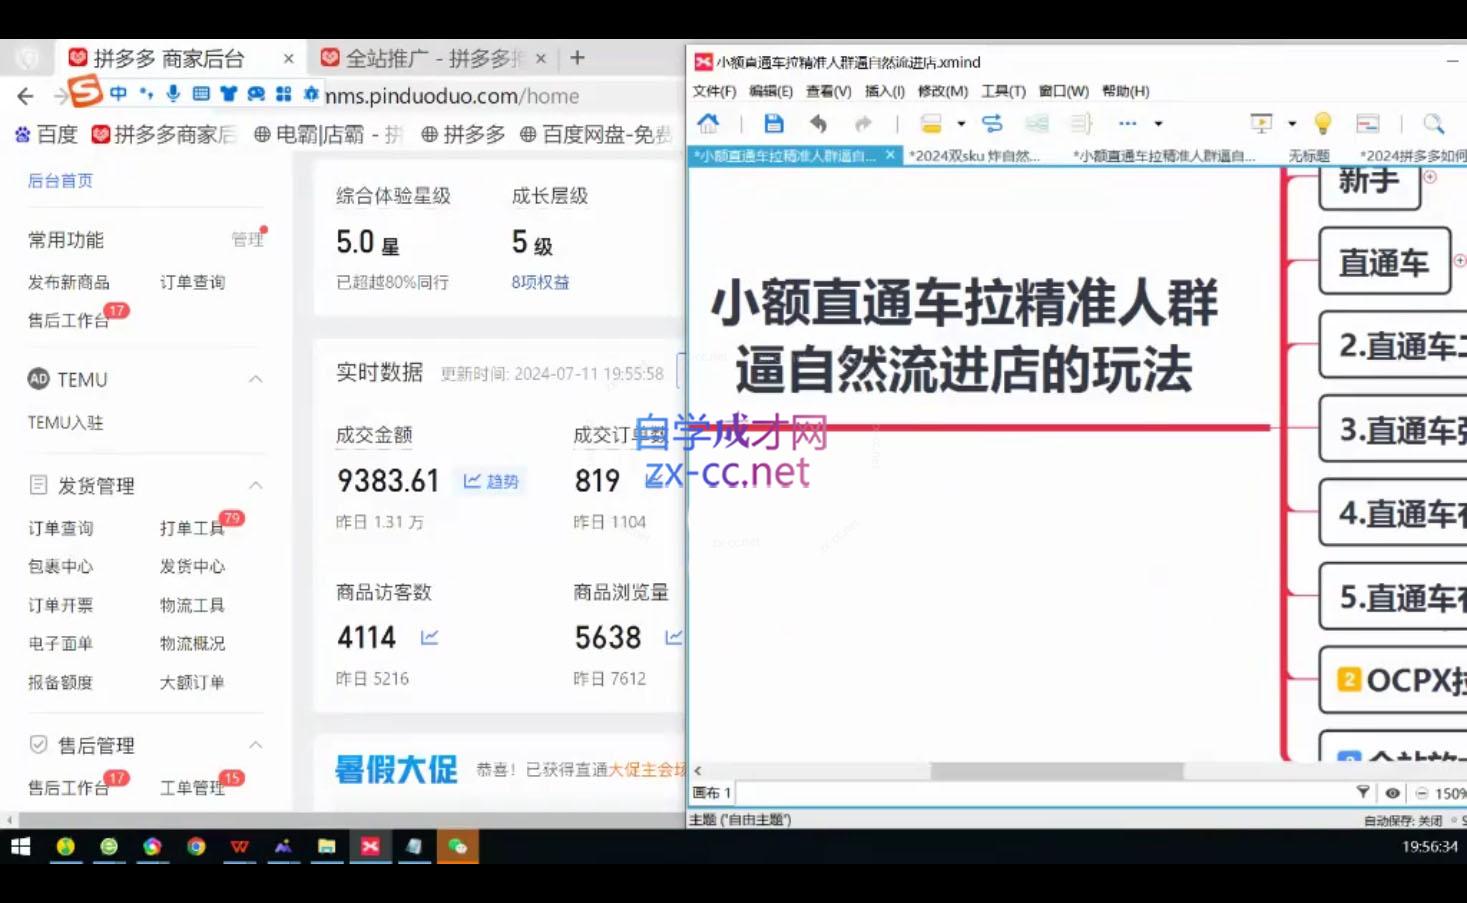Image resolution: width=1467 pixels, height=903 pixels.
Task: Open the presentation mode dropdown arrow
Action: click(x=1292, y=124)
